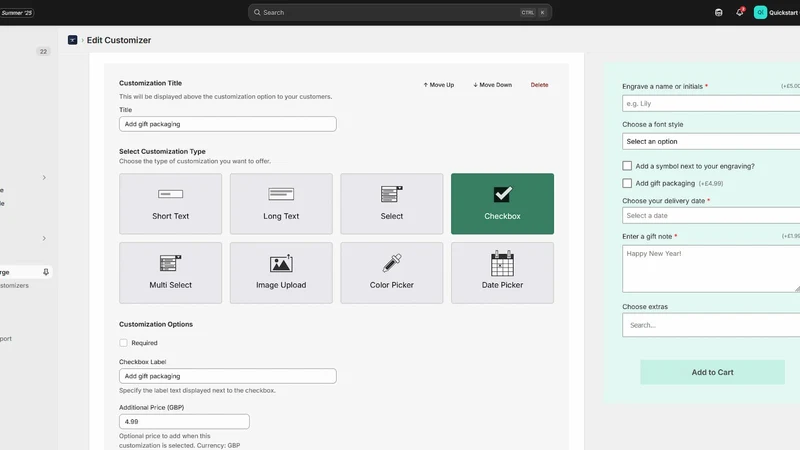800x450 pixels.
Task: Toggle the Required checkbox
Action: [123, 343]
